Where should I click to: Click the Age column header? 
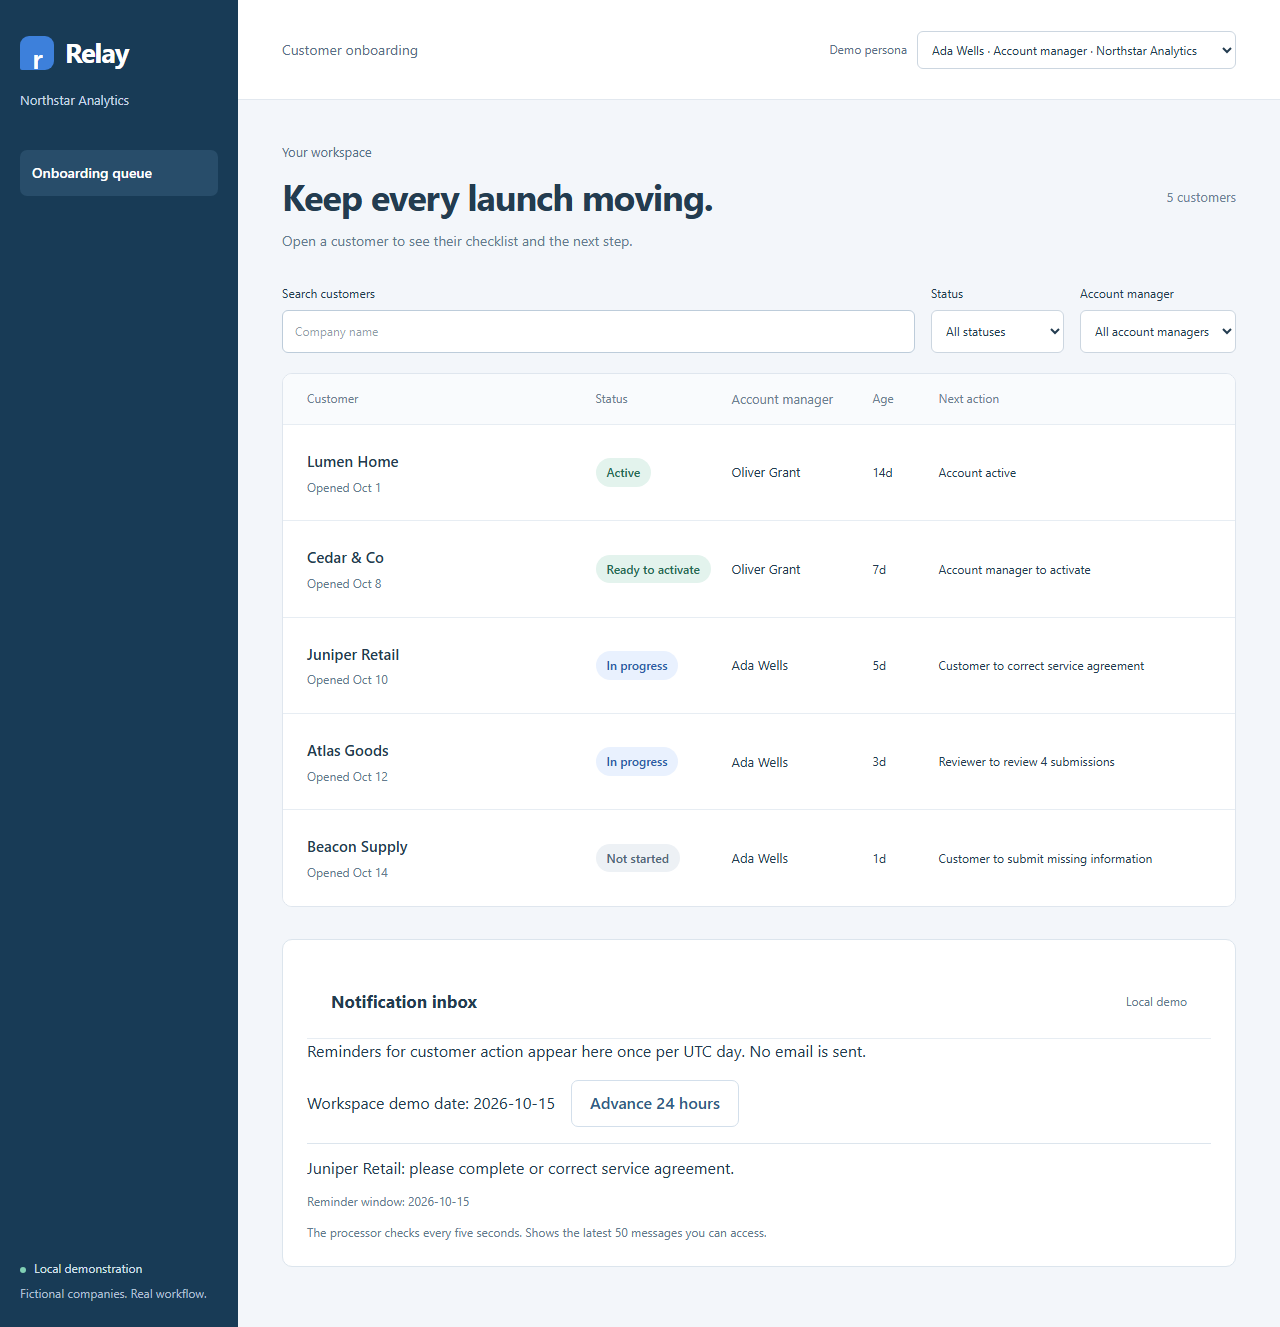pos(883,399)
